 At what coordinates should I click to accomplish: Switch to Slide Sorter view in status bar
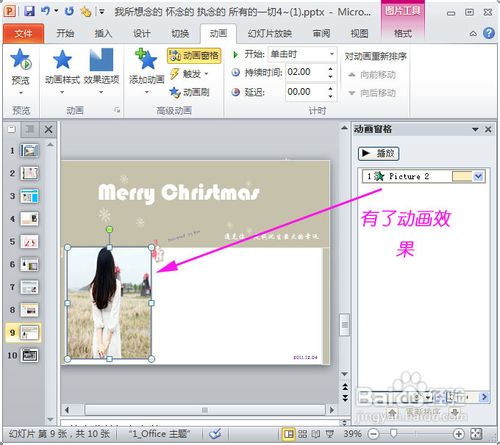302,434
